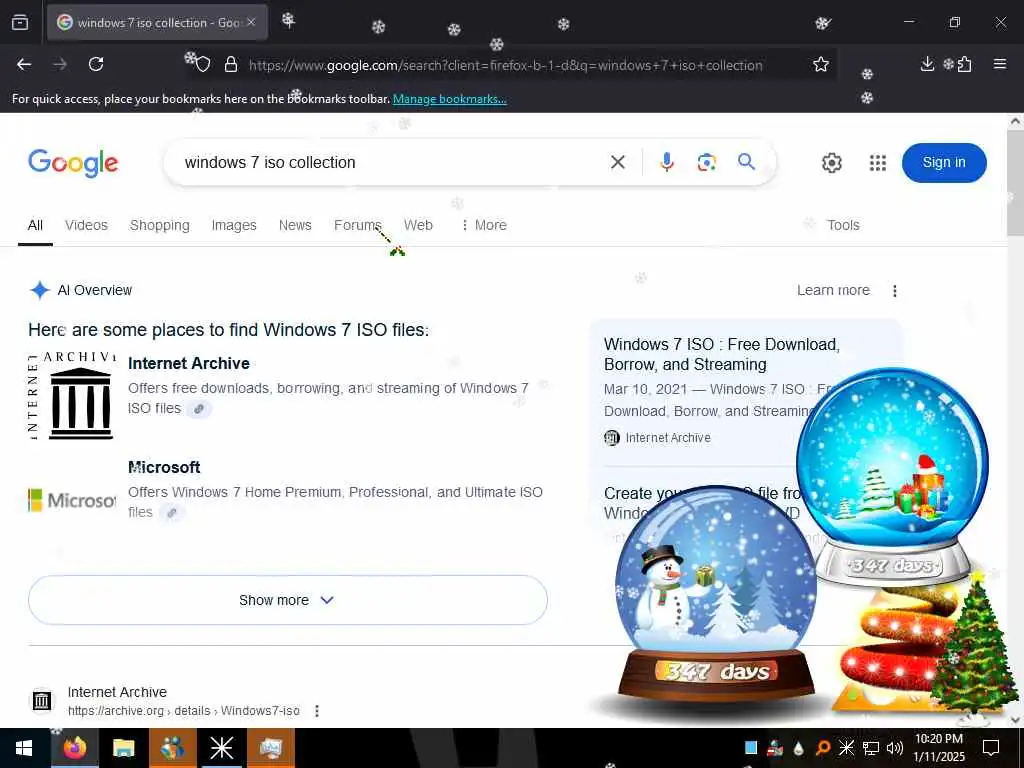Clear the search query with X
1024x768 pixels.
(618, 162)
